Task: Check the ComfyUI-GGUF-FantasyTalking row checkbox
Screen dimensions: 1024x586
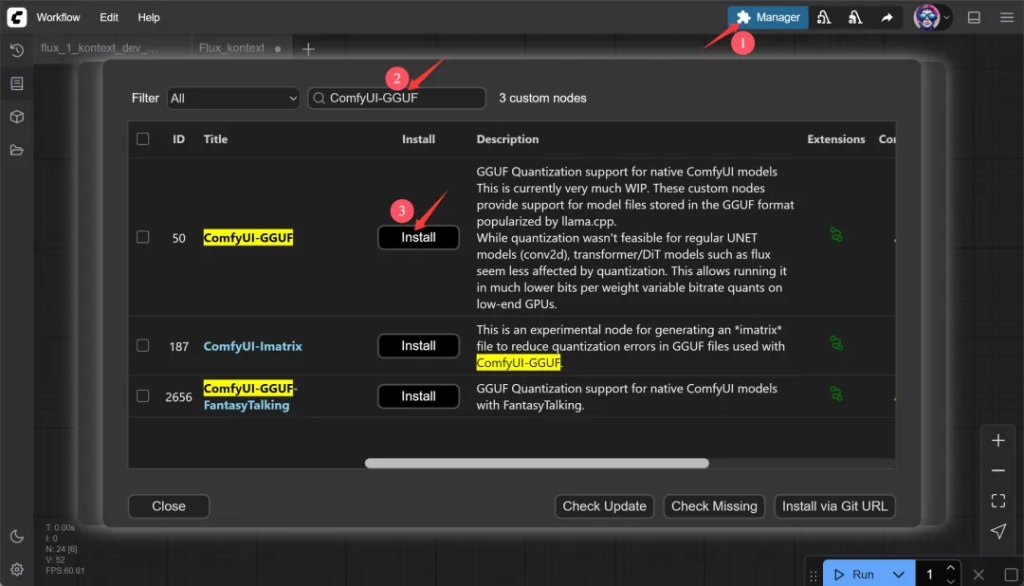Action: (142, 396)
